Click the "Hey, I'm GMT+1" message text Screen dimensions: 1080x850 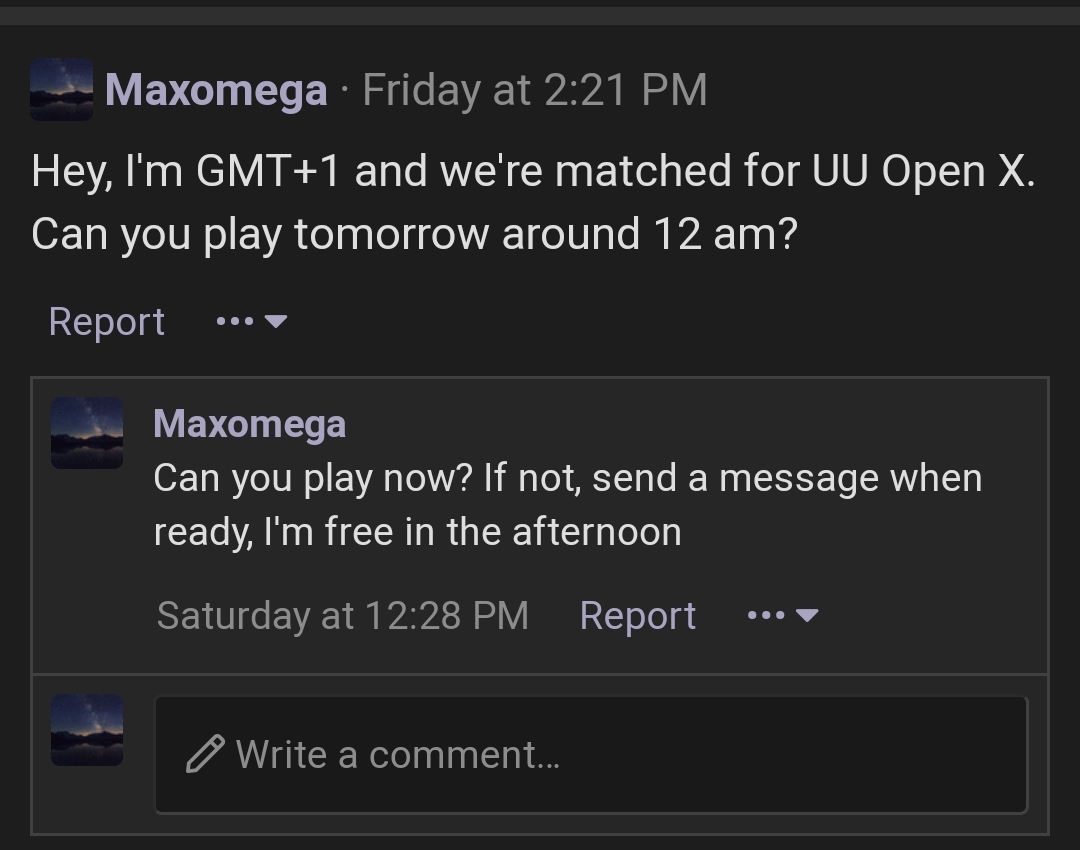pos(190,171)
